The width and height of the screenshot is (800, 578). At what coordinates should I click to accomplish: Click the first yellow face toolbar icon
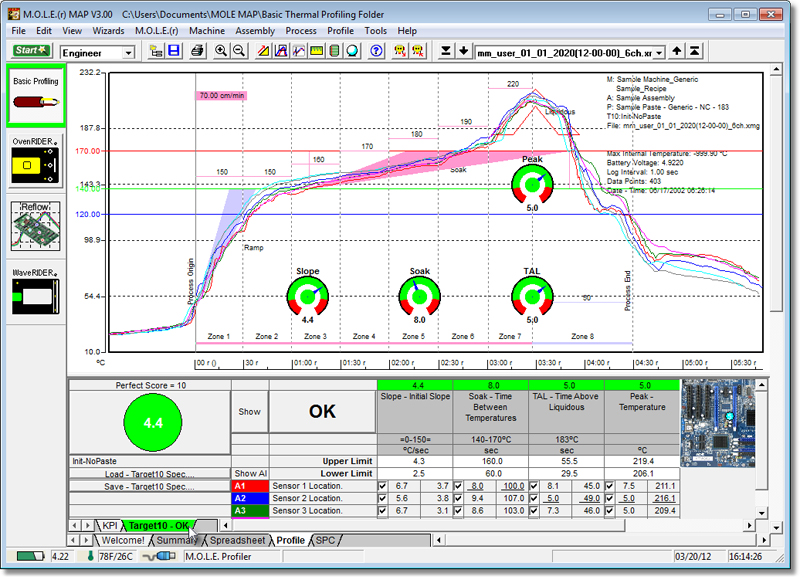tap(399, 51)
